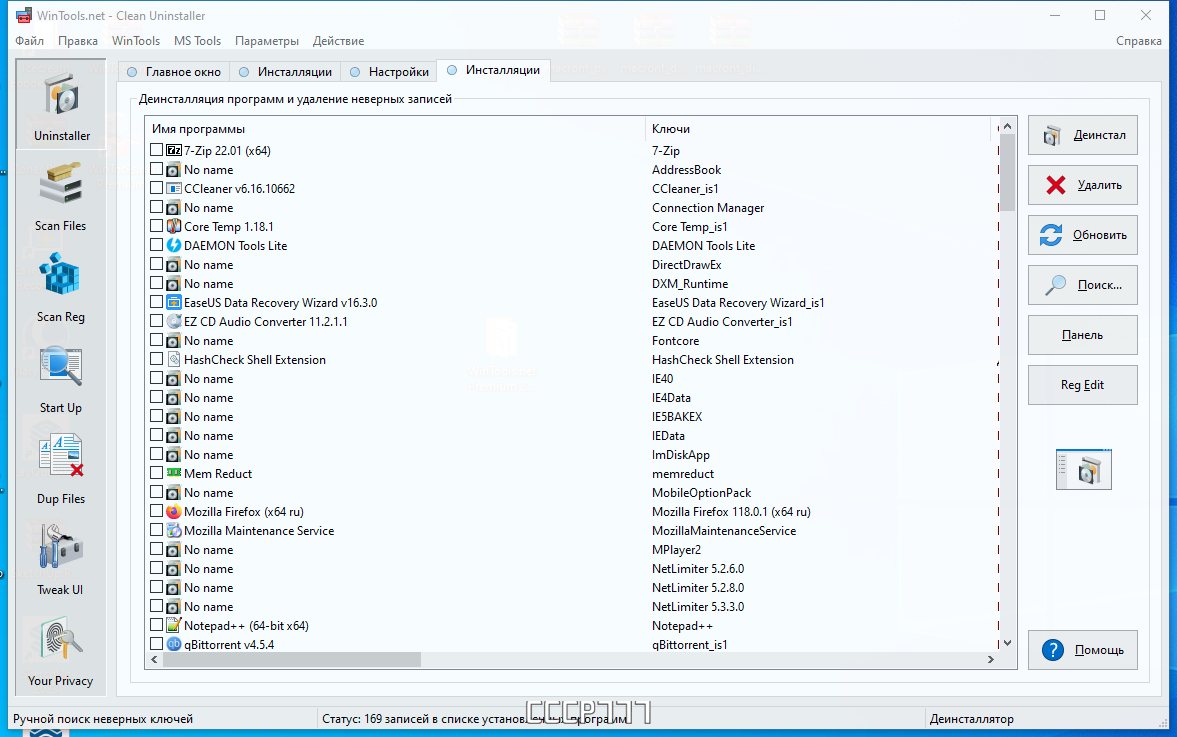The image size is (1177, 737).
Task: Click the Деинстал button
Action: (1082, 135)
